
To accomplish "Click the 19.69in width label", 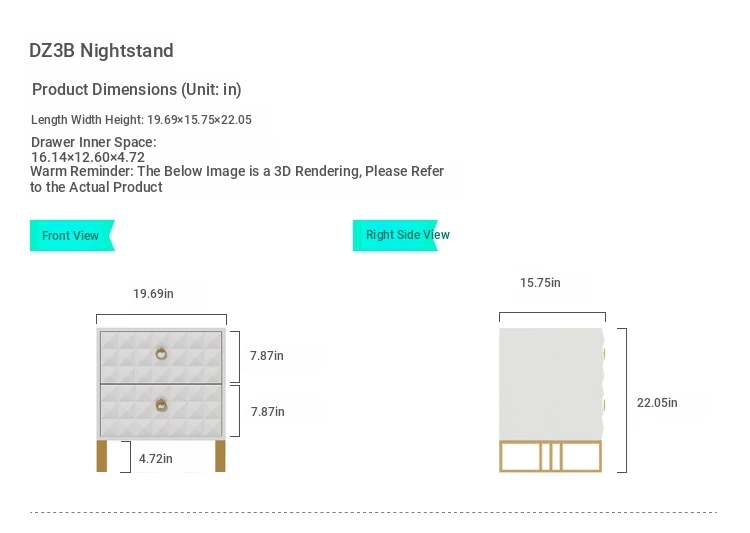I will [x=153, y=294].
